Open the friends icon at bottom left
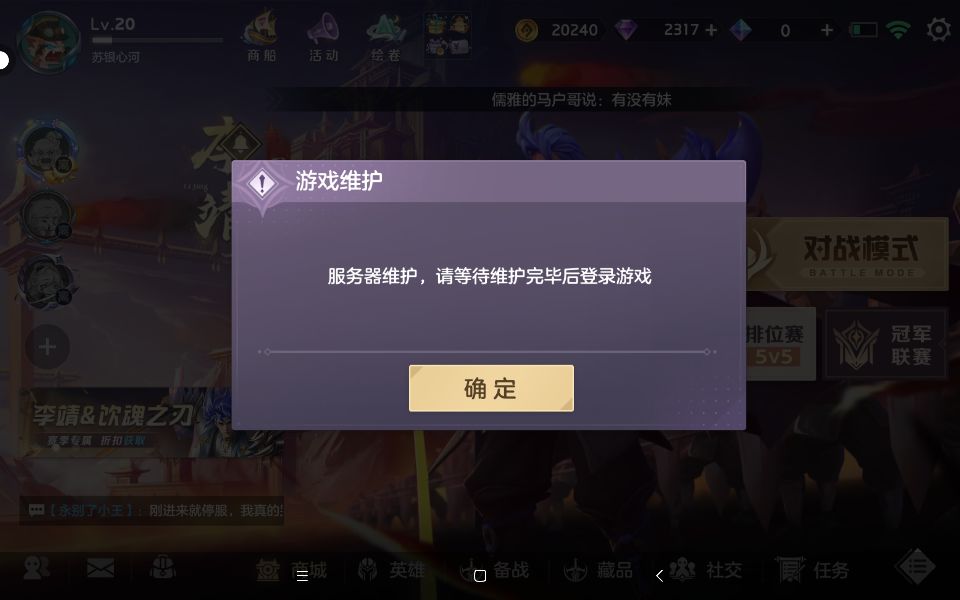The height and width of the screenshot is (600, 960). [x=36, y=568]
